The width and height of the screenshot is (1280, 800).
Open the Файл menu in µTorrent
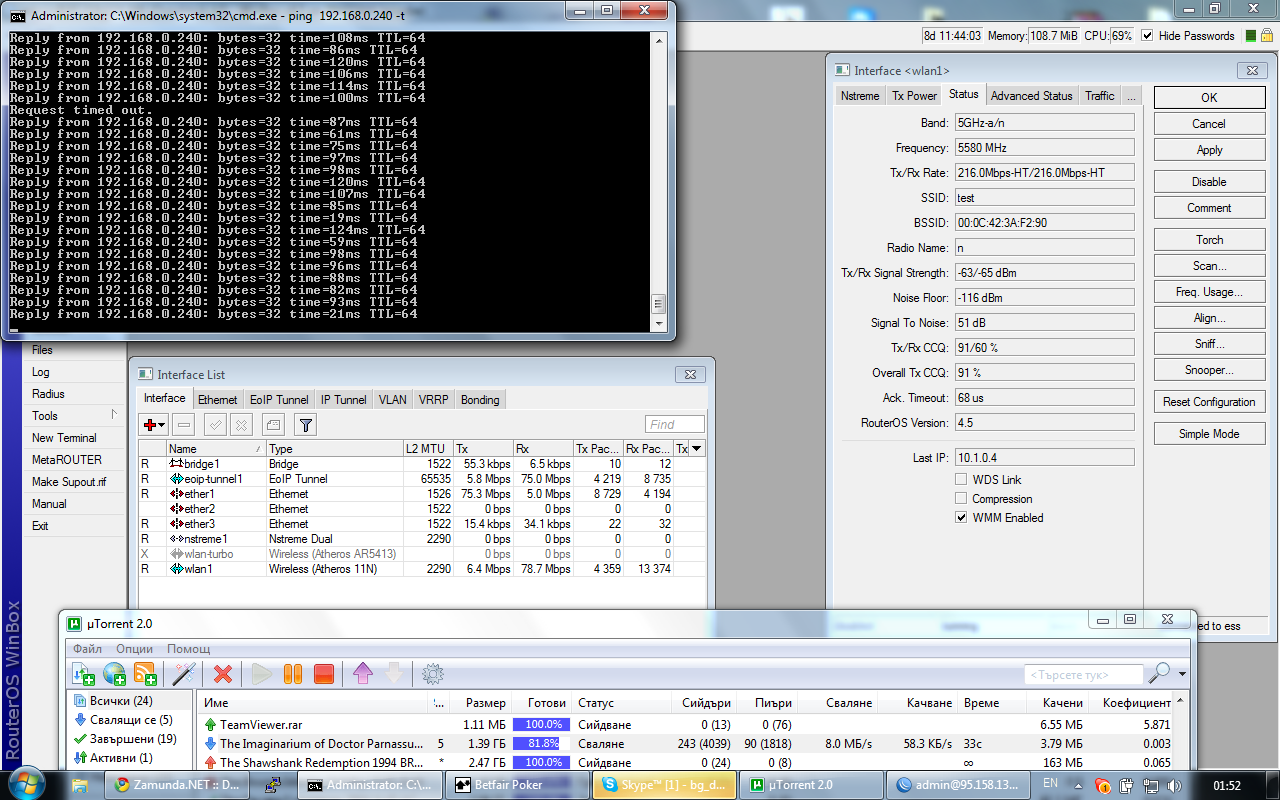point(88,649)
